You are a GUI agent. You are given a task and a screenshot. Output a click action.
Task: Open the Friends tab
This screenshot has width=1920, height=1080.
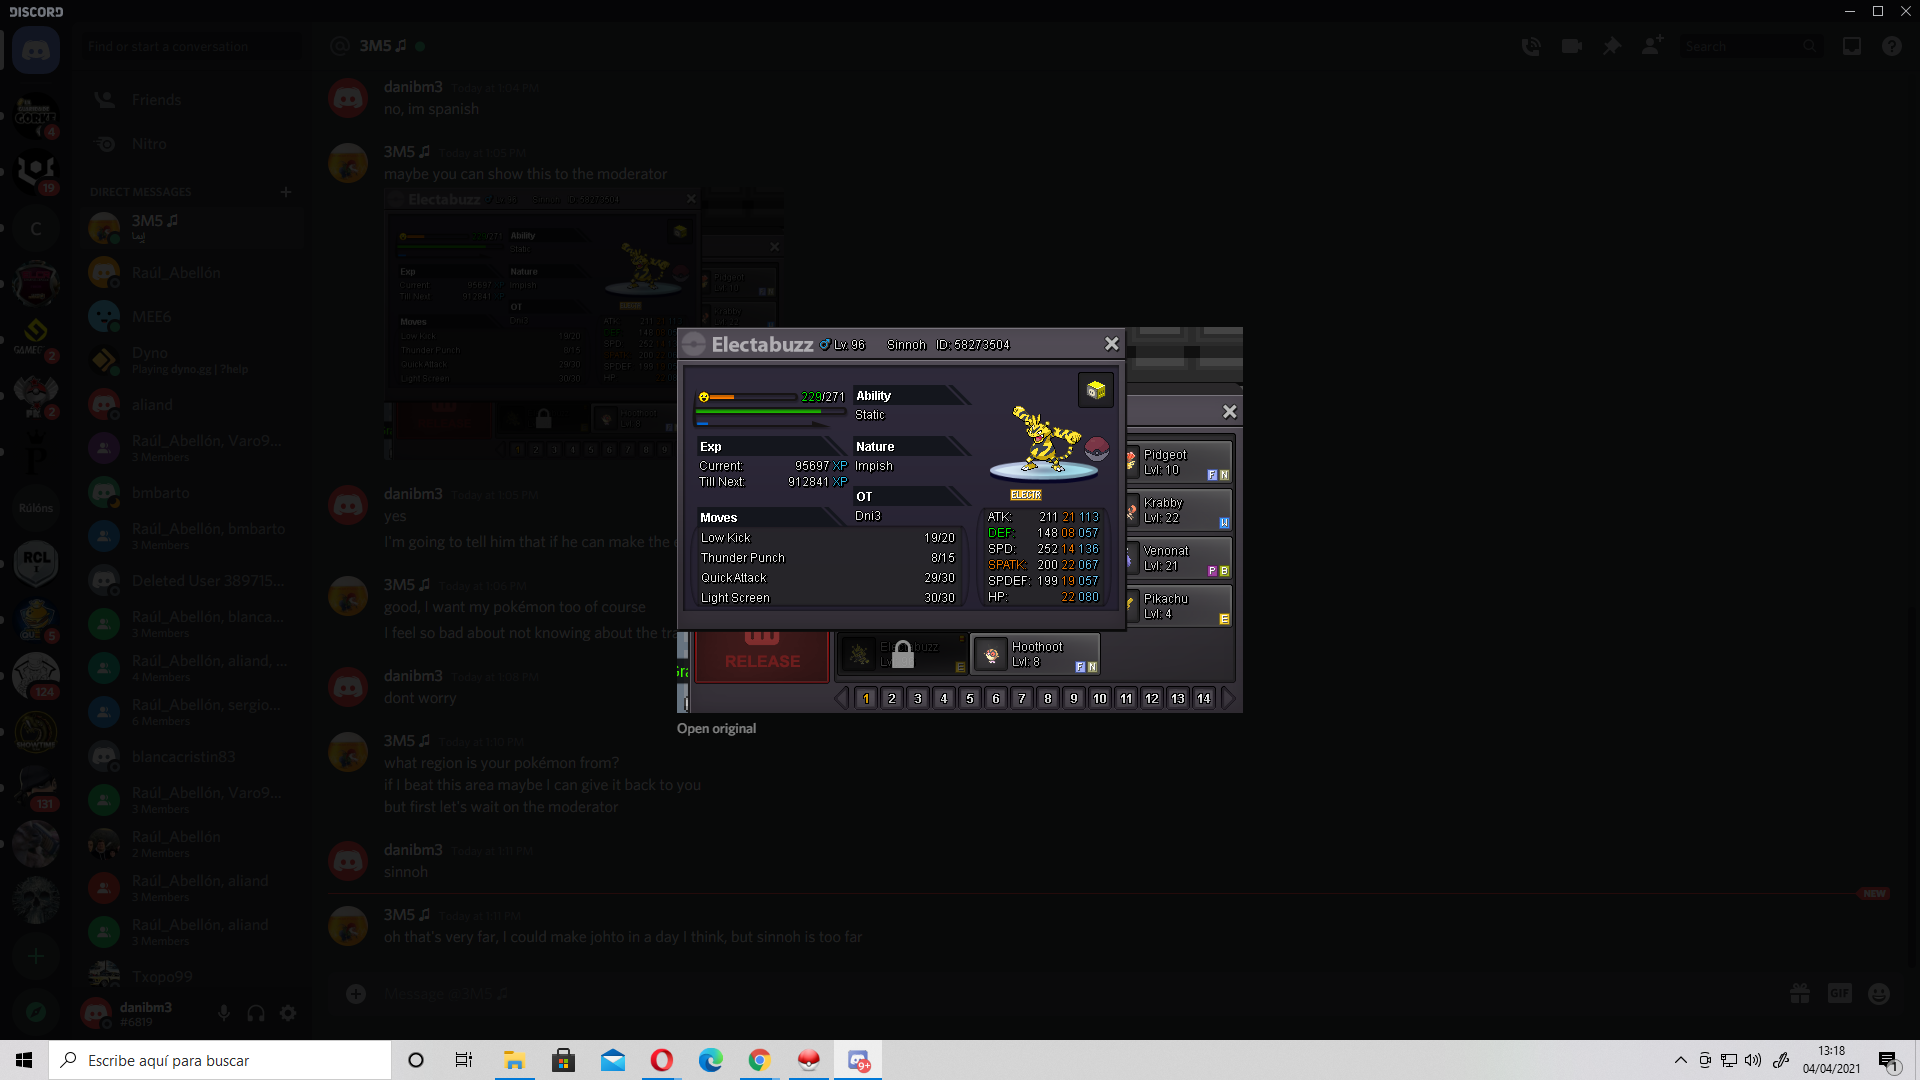tap(156, 100)
